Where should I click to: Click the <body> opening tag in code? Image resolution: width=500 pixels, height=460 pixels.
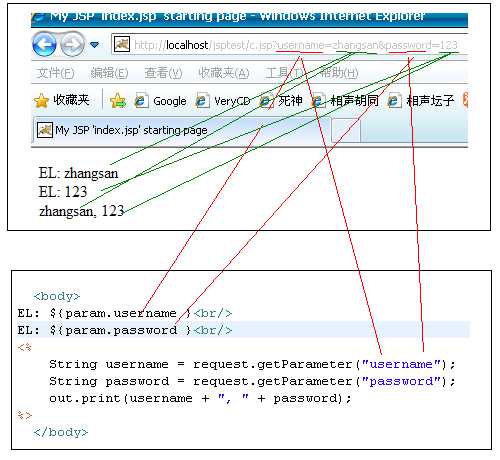pyautogui.click(x=57, y=296)
